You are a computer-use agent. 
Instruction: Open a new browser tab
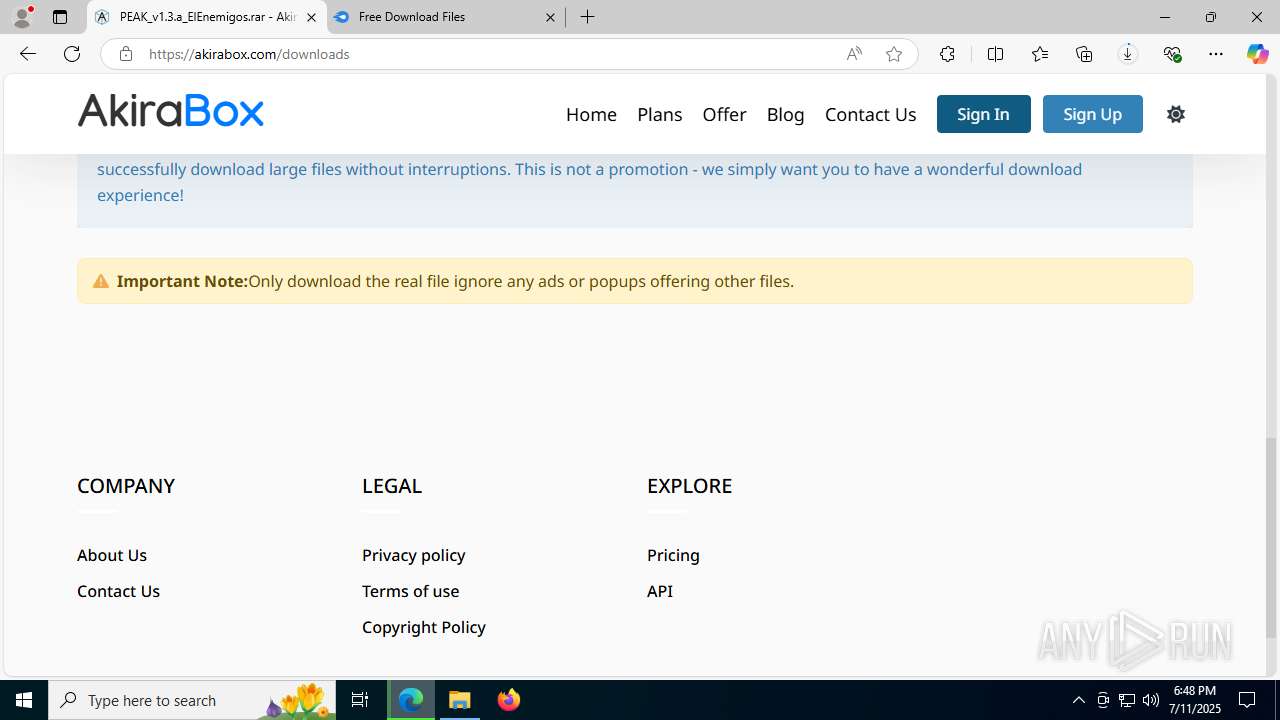(588, 17)
